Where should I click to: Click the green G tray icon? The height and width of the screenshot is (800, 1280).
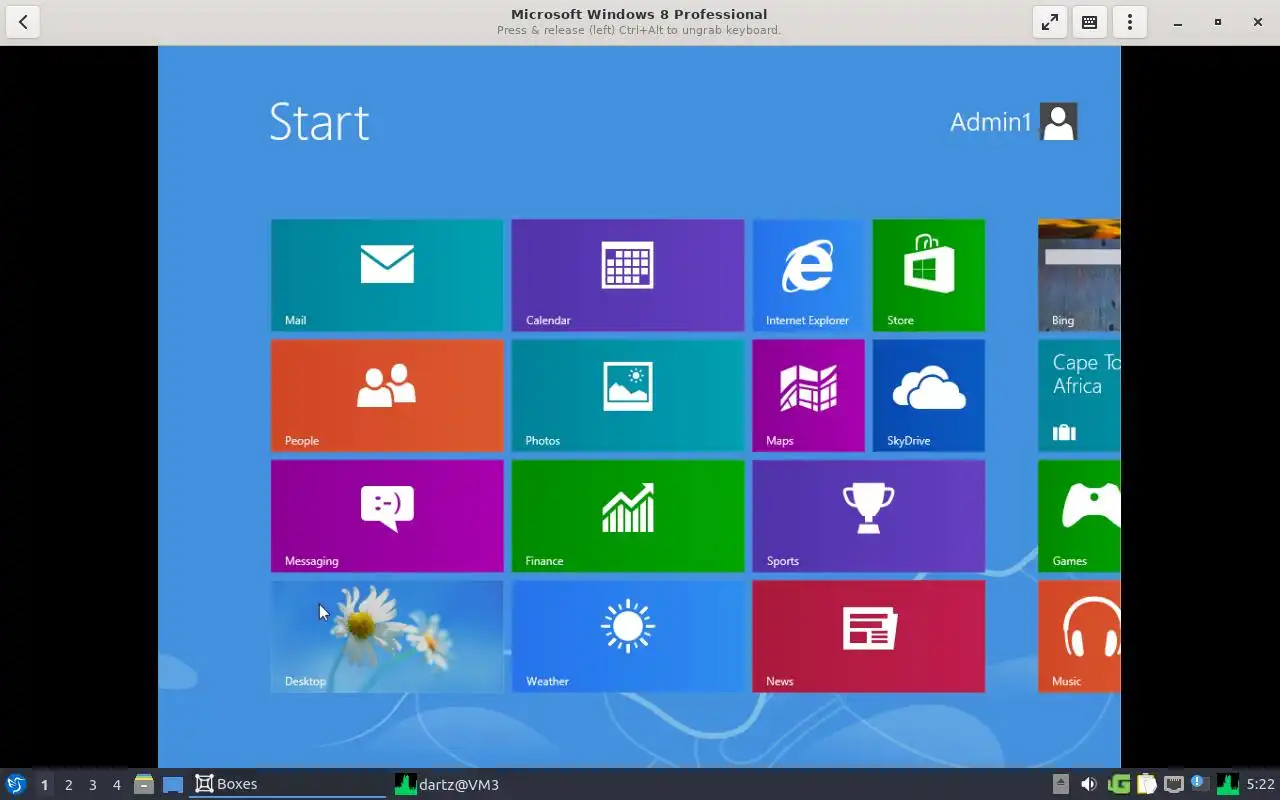(1119, 784)
